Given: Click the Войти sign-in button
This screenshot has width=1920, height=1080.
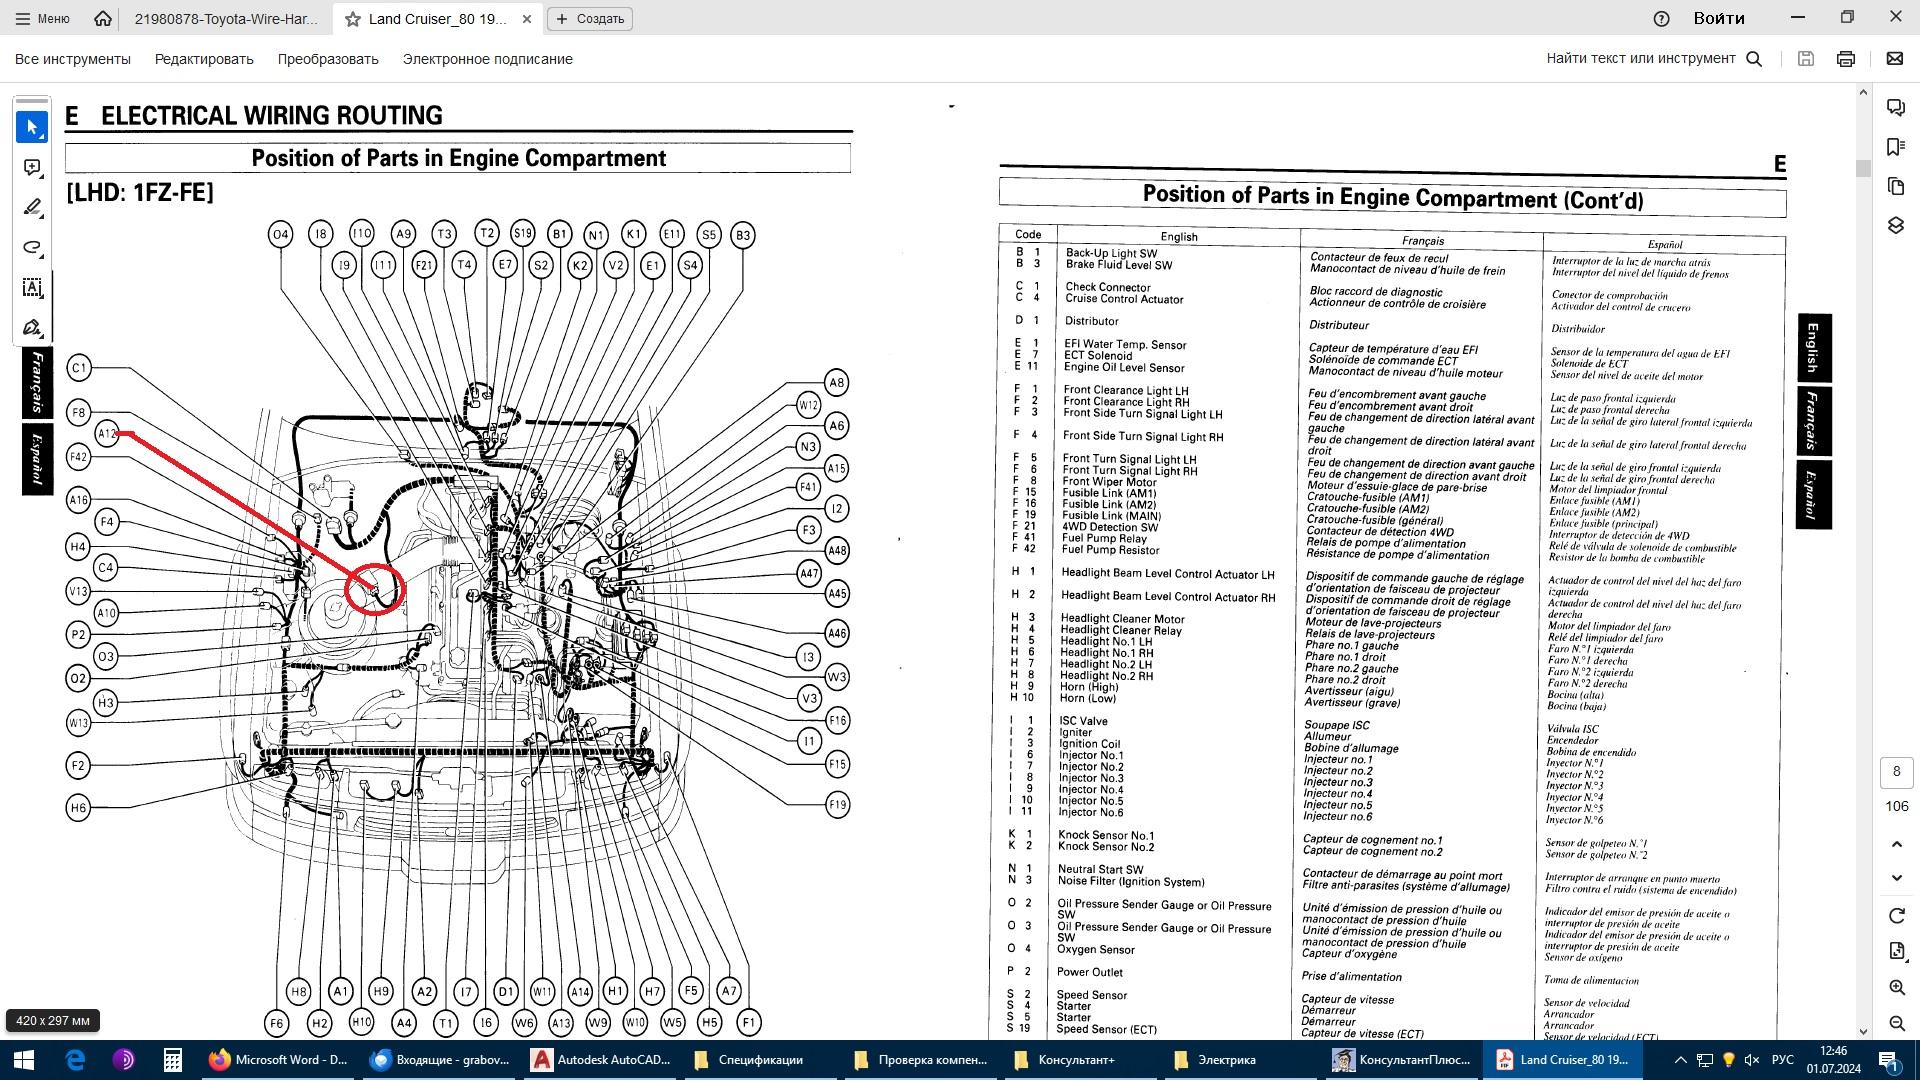Looking at the screenshot, I should 1718,19.
